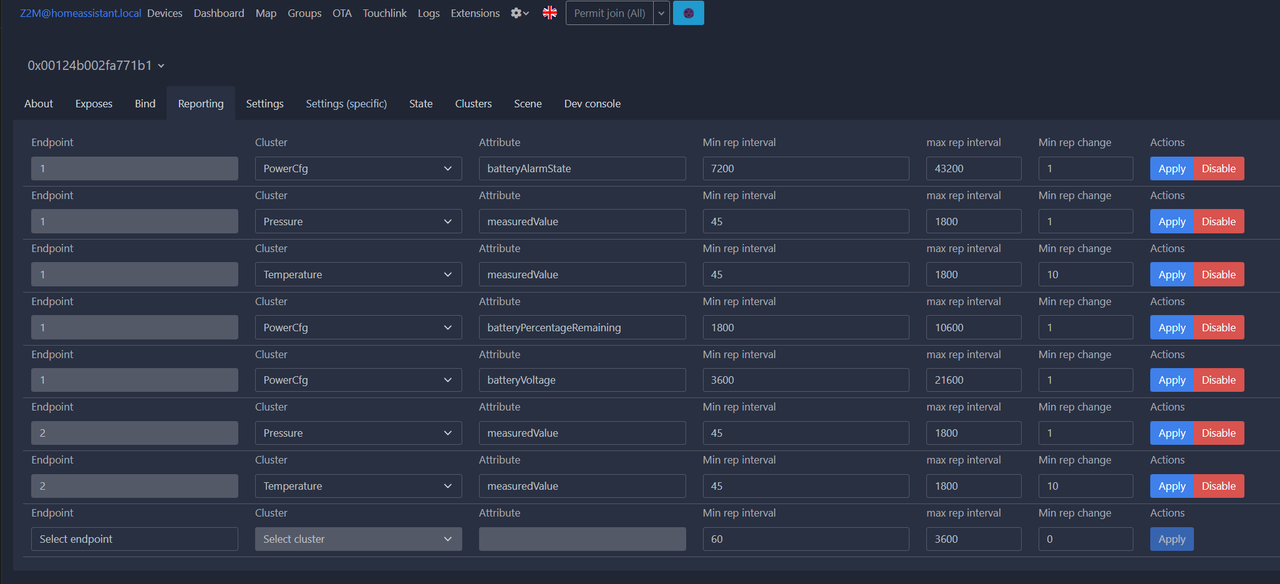This screenshot has width=1280, height=584.
Task: Open the Clusters tab
Action: 473,103
